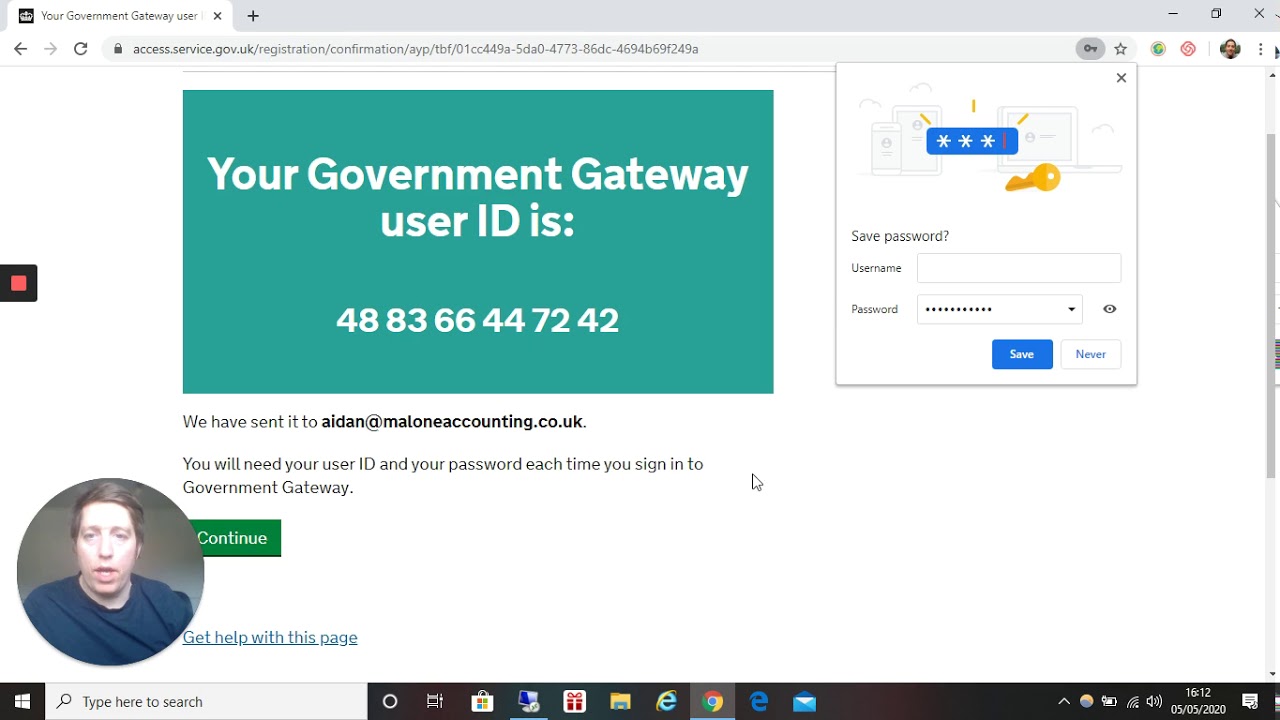
Task: Click the email aidan@maloneaccounting.co.uk text
Action: click(x=452, y=422)
